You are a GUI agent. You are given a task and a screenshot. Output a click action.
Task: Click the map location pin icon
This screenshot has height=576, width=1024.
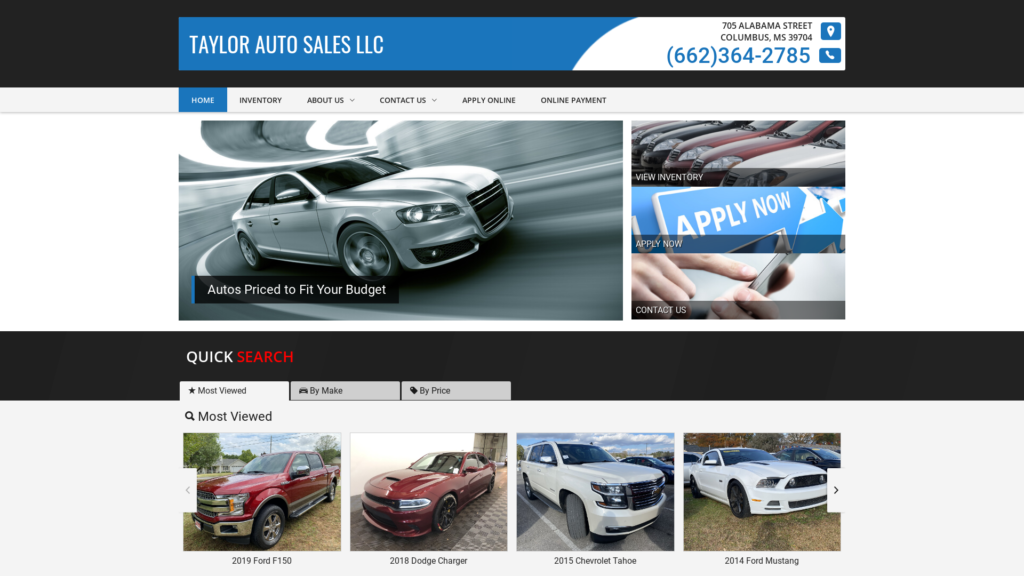coord(830,31)
